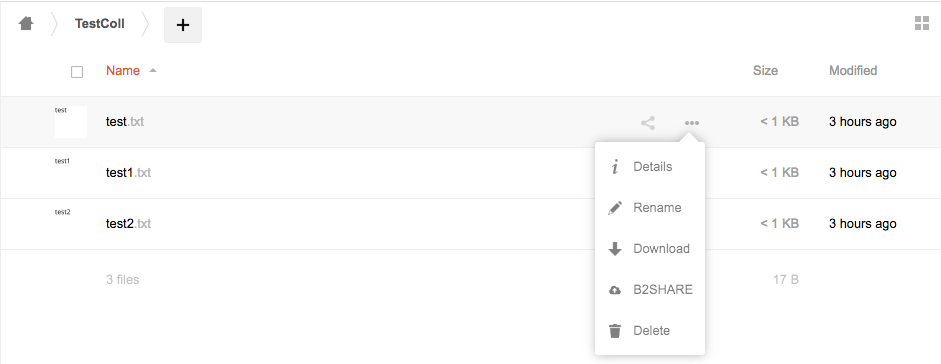The width and height of the screenshot is (941, 364).
Task: Open the TestColl breadcrumb
Action: 100,24
